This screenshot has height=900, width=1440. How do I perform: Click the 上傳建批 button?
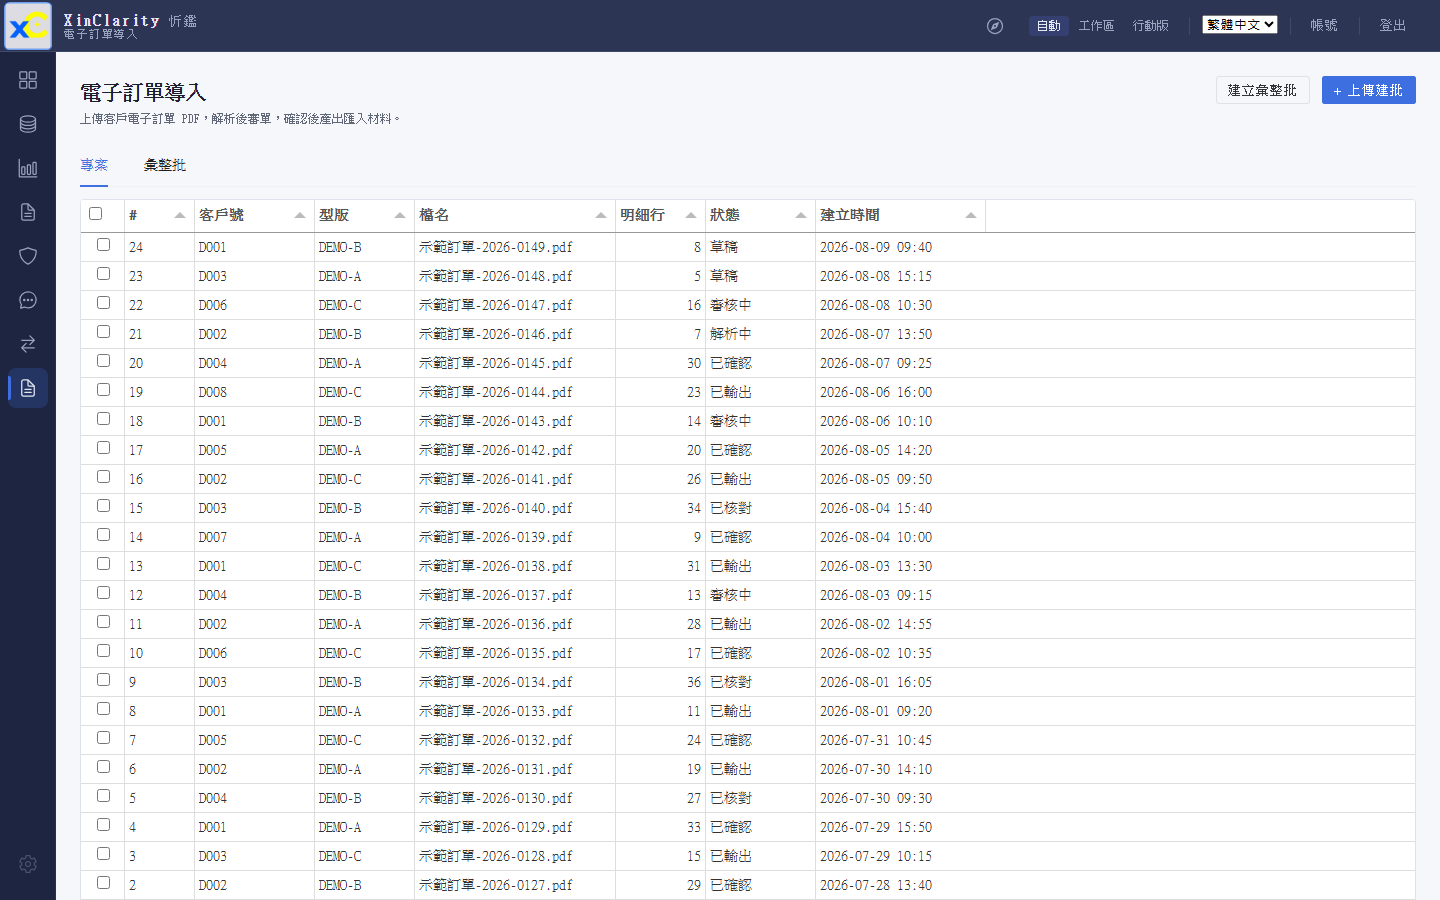[x=1369, y=90]
